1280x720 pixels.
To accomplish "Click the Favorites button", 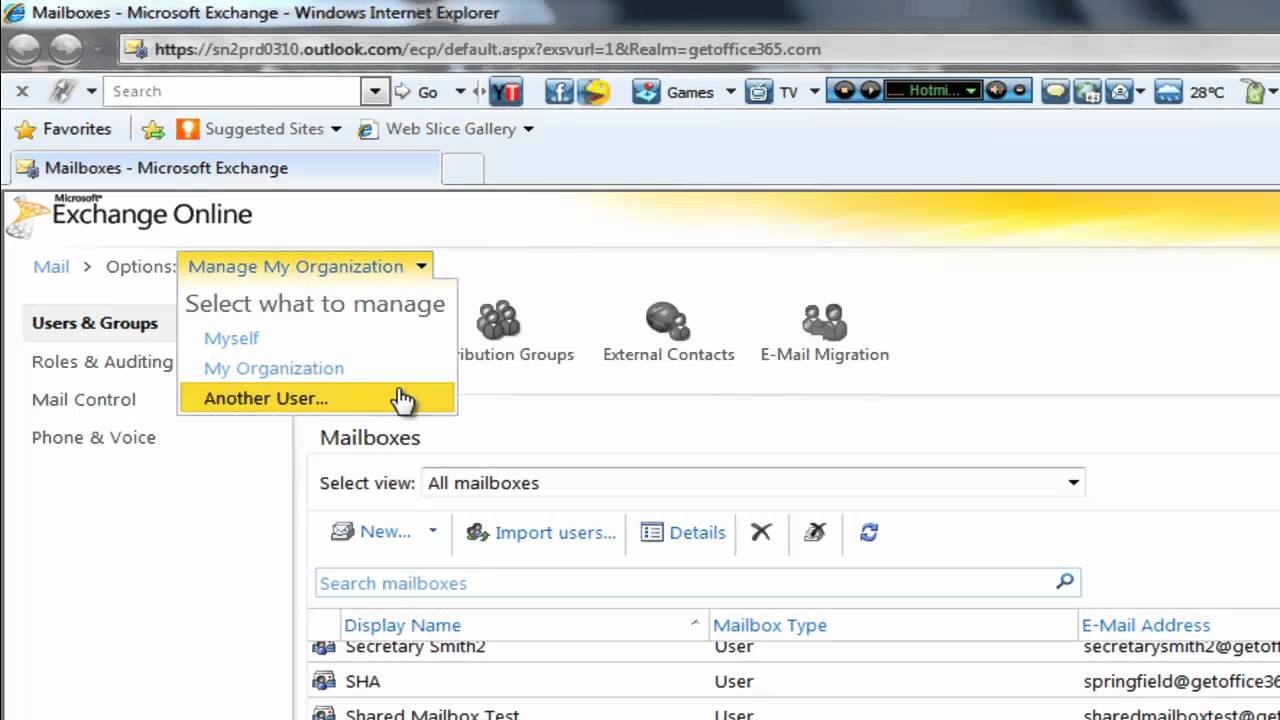I will click(x=63, y=129).
